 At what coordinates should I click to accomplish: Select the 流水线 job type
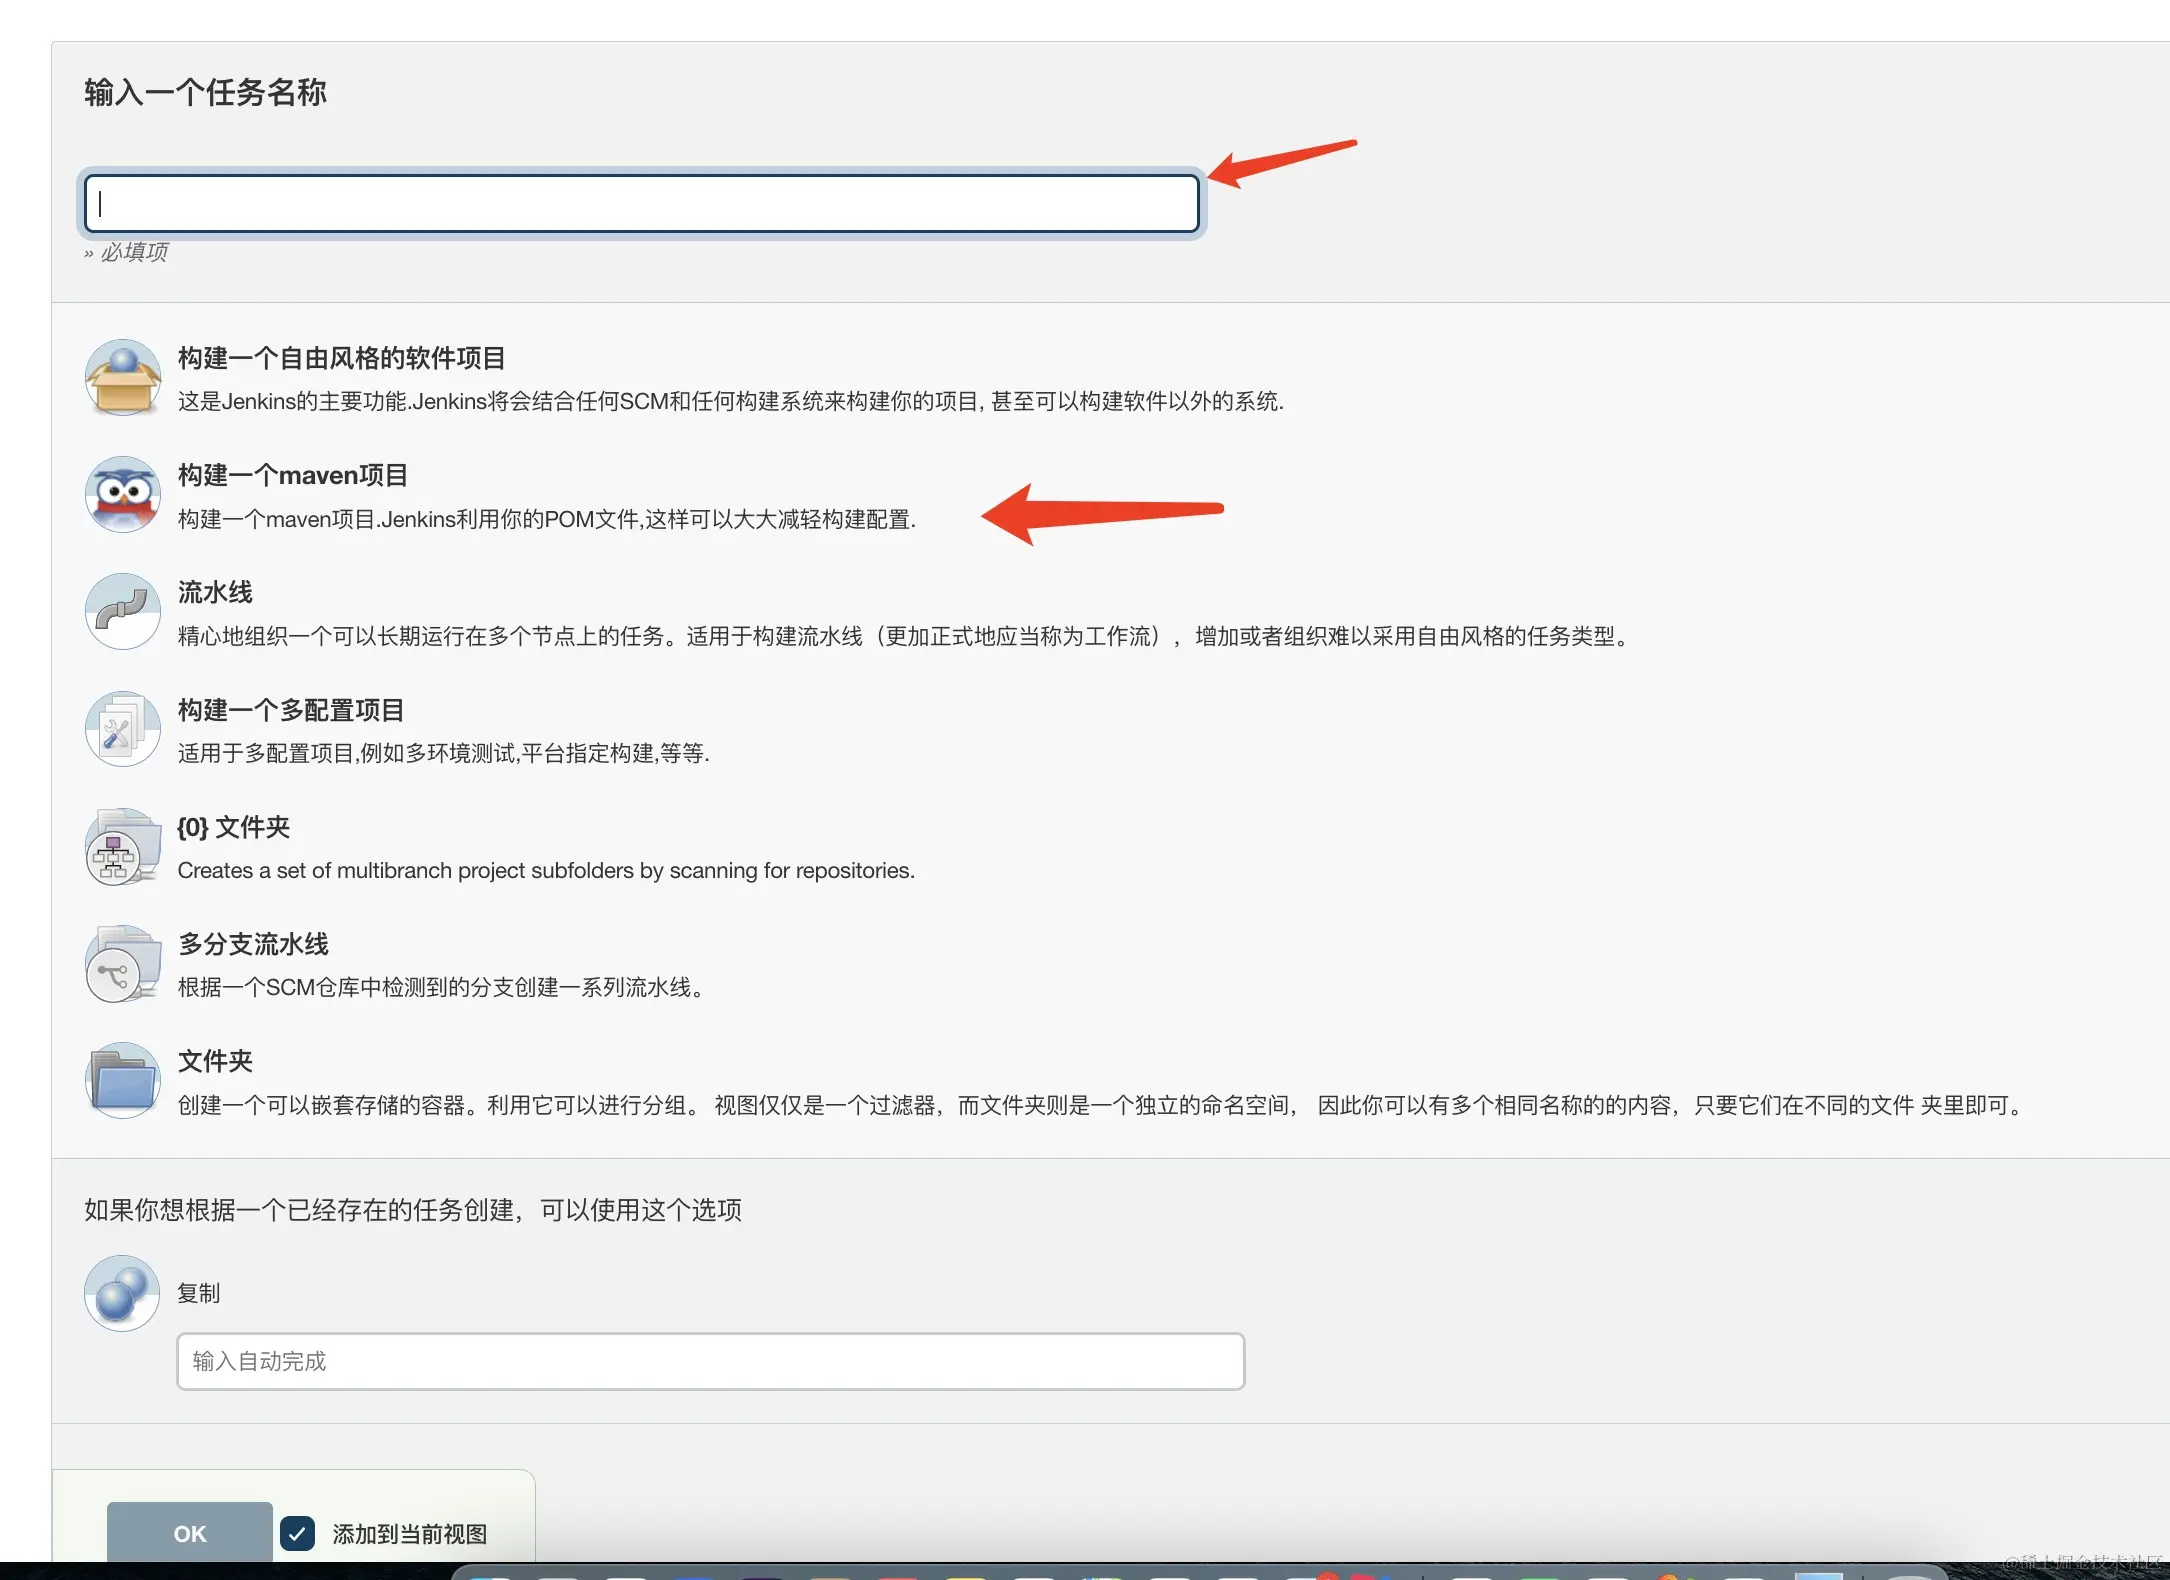[214, 592]
